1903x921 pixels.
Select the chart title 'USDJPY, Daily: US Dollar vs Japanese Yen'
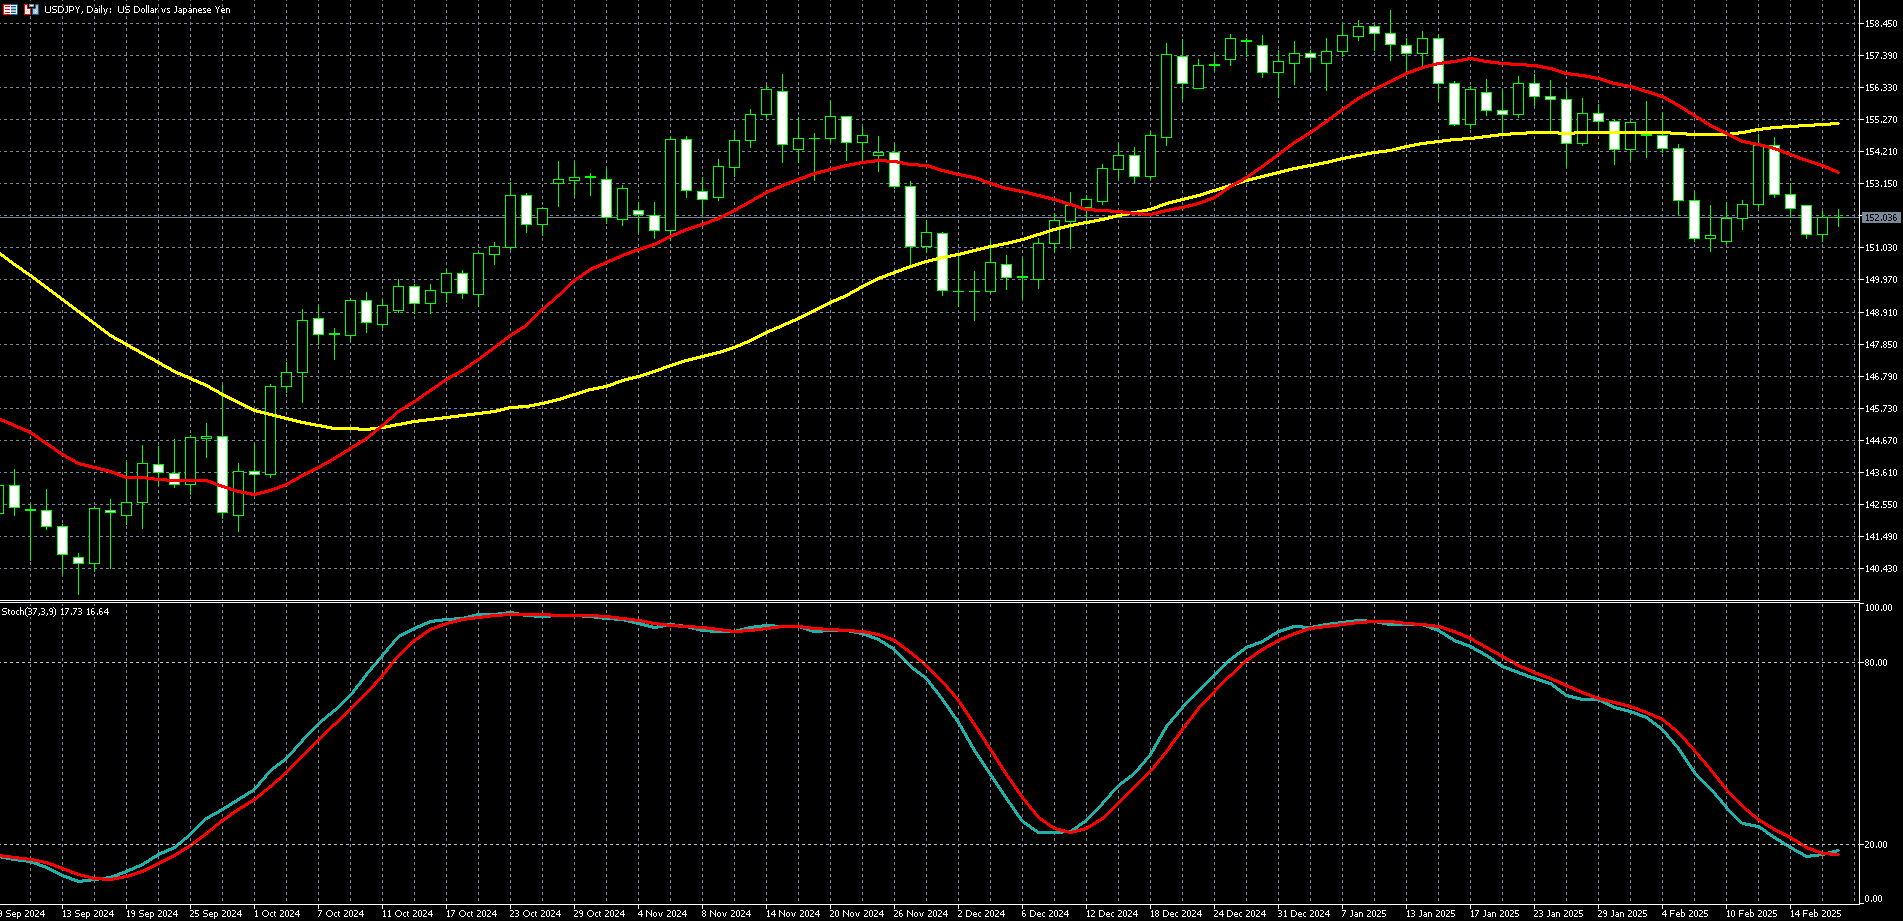click(137, 9)
